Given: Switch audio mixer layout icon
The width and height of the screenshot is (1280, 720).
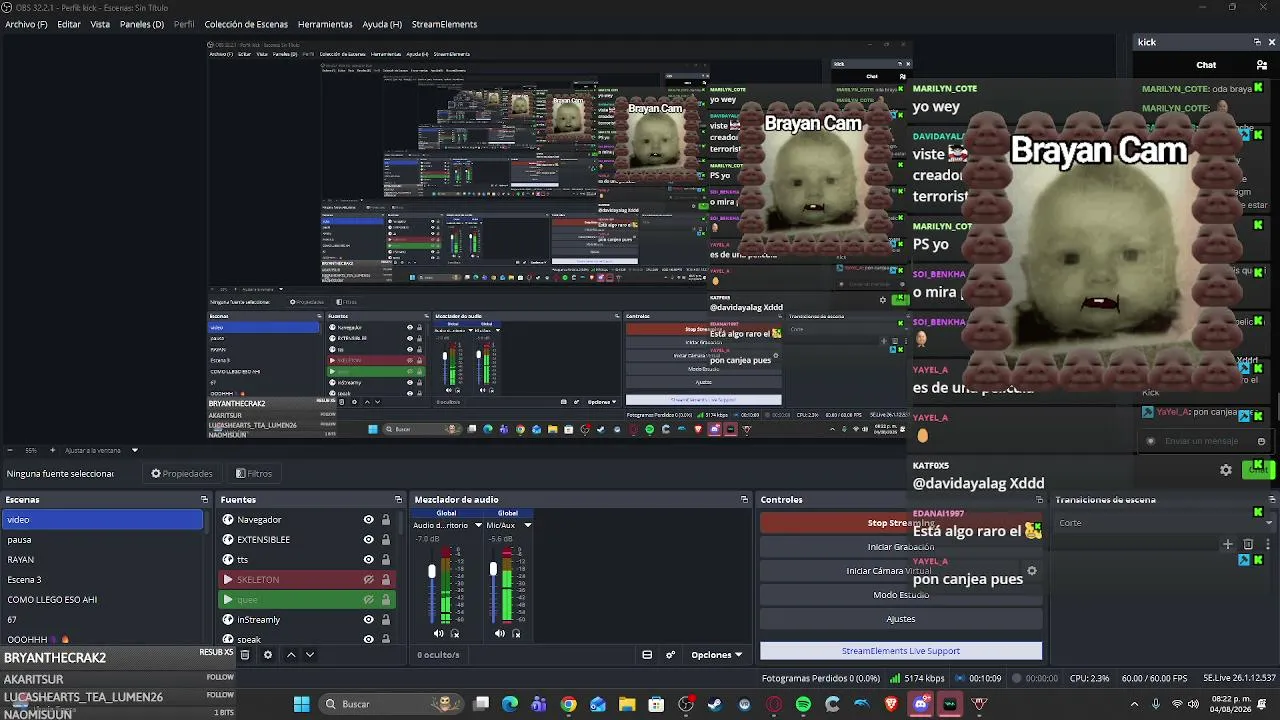Looking at the screenshot, I should (647, 655).
